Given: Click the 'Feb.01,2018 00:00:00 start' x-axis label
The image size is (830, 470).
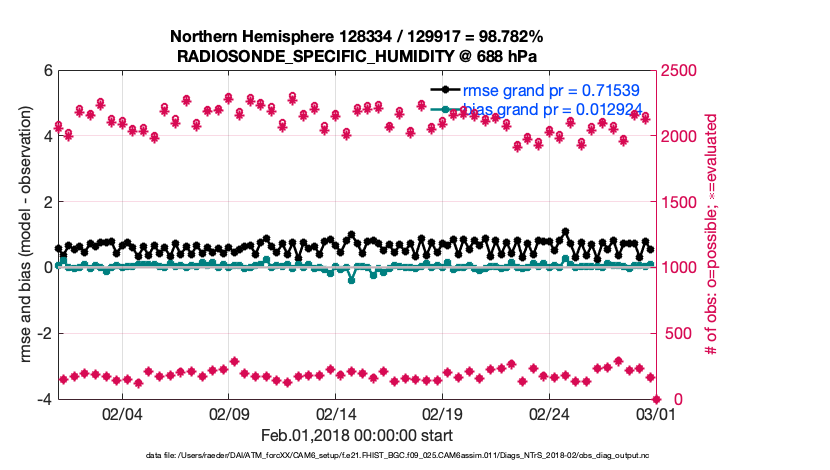Looking at the screenshot, I should tap(356, 435).
